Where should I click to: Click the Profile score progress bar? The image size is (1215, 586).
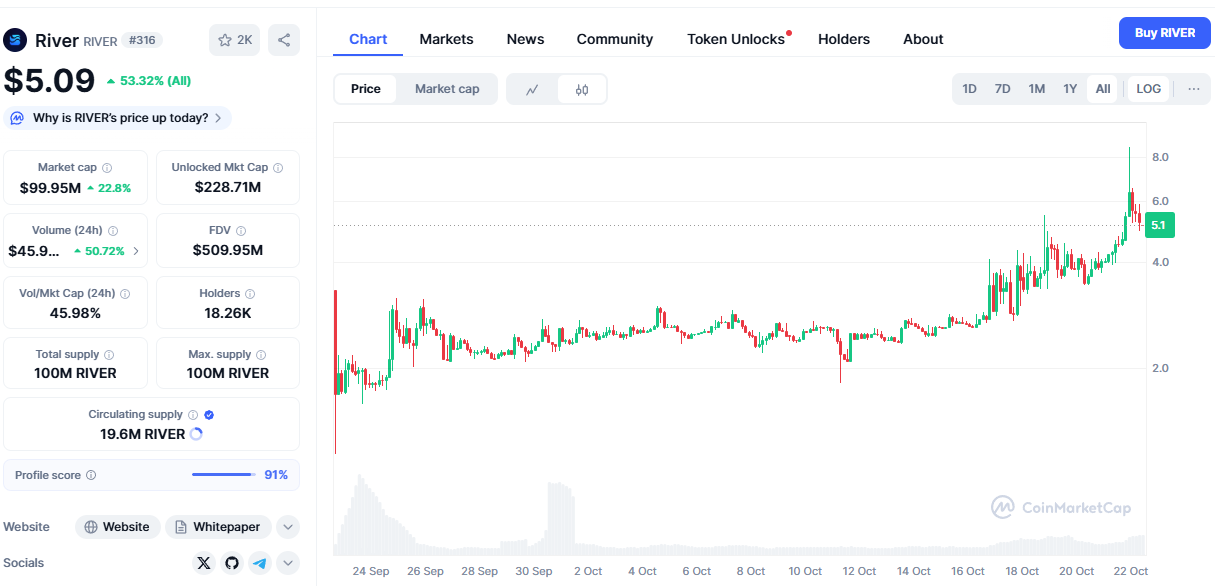pos(222,475)
